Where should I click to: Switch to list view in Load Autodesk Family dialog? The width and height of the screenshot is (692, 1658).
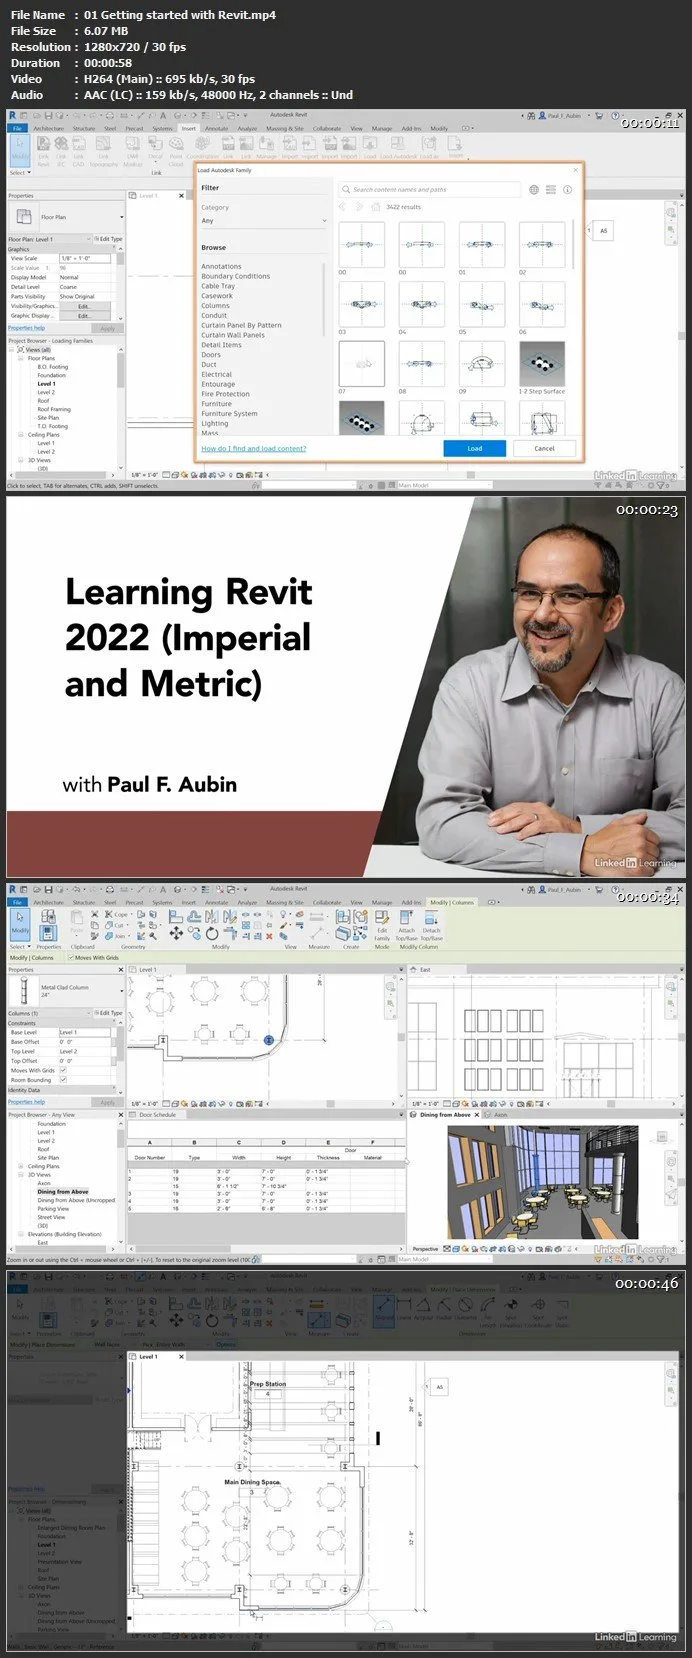coord(551,189)
